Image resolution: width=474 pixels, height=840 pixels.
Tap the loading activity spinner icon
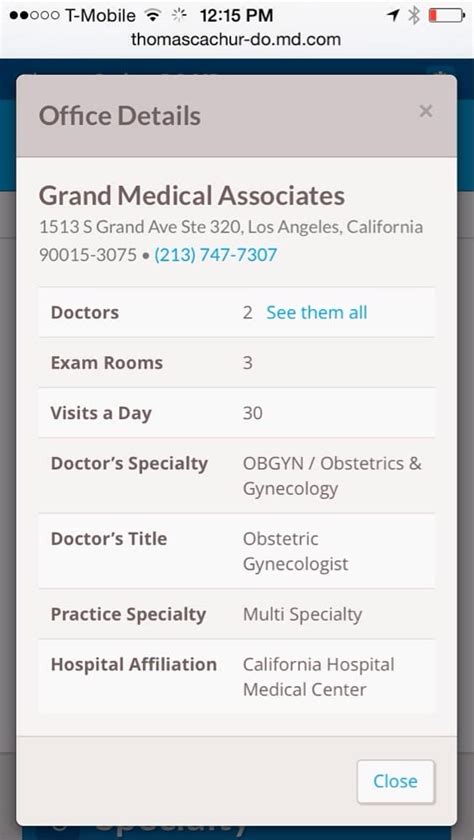point(179,16)
